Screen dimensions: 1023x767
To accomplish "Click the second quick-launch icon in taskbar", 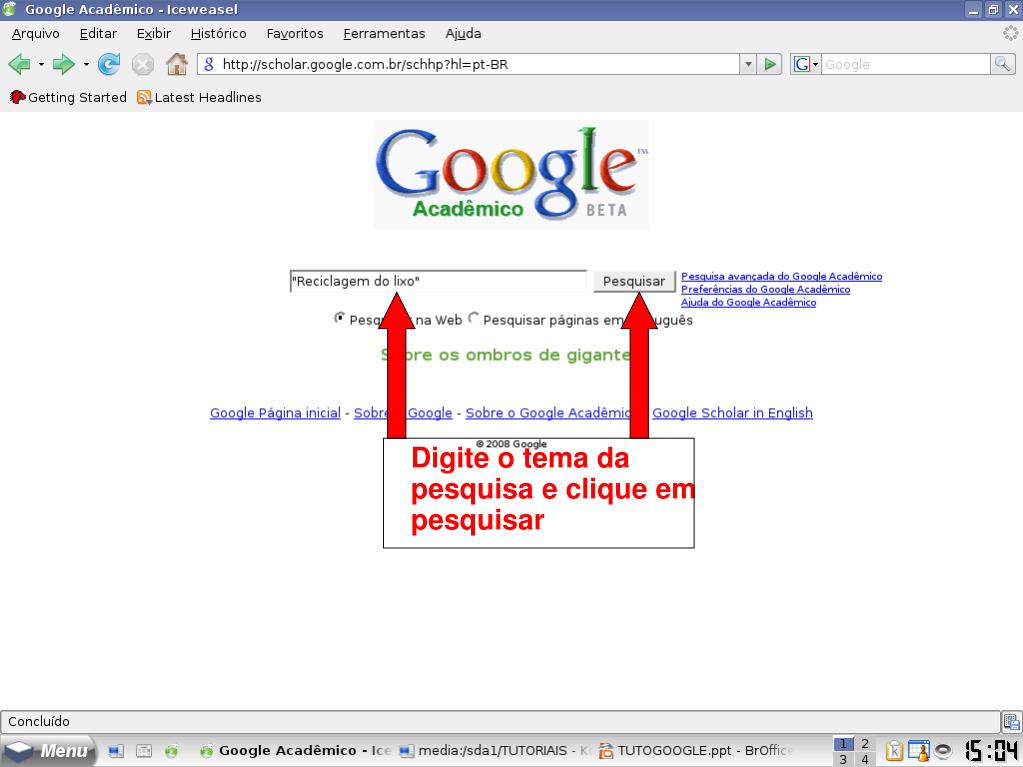I will point(144,751).
